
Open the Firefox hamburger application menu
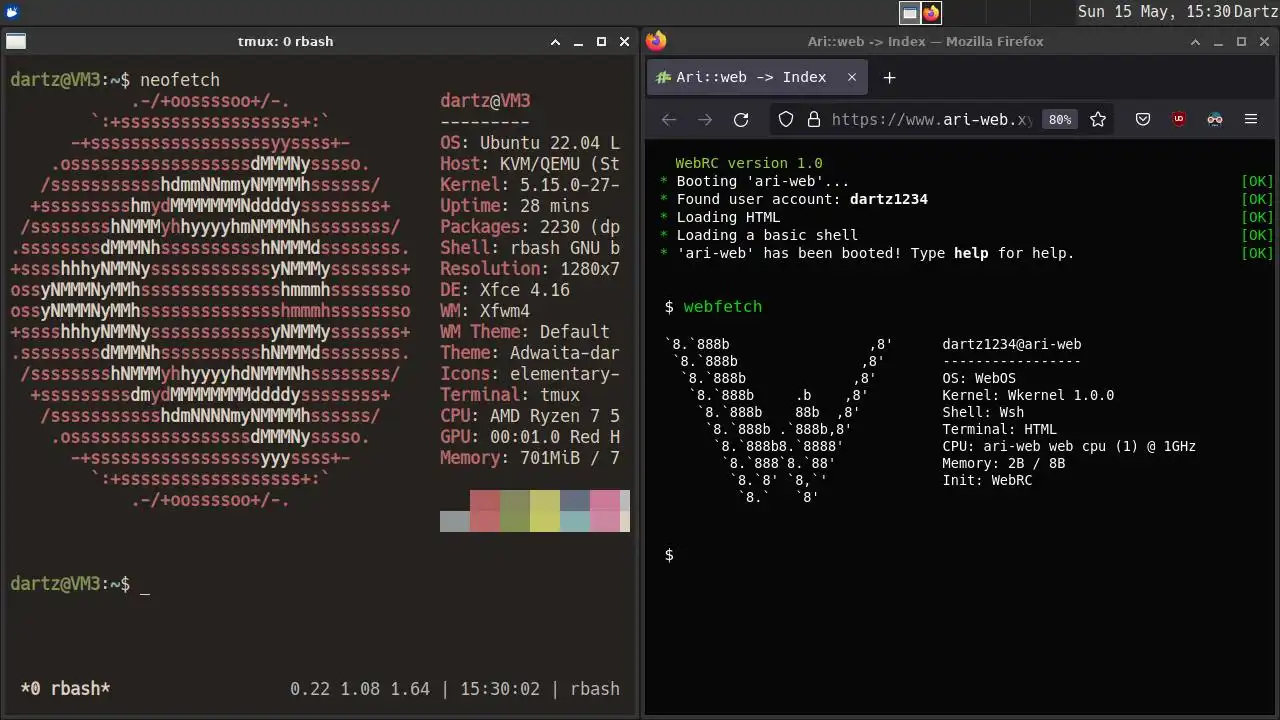pyautogui.click(x=1251, y=119)
